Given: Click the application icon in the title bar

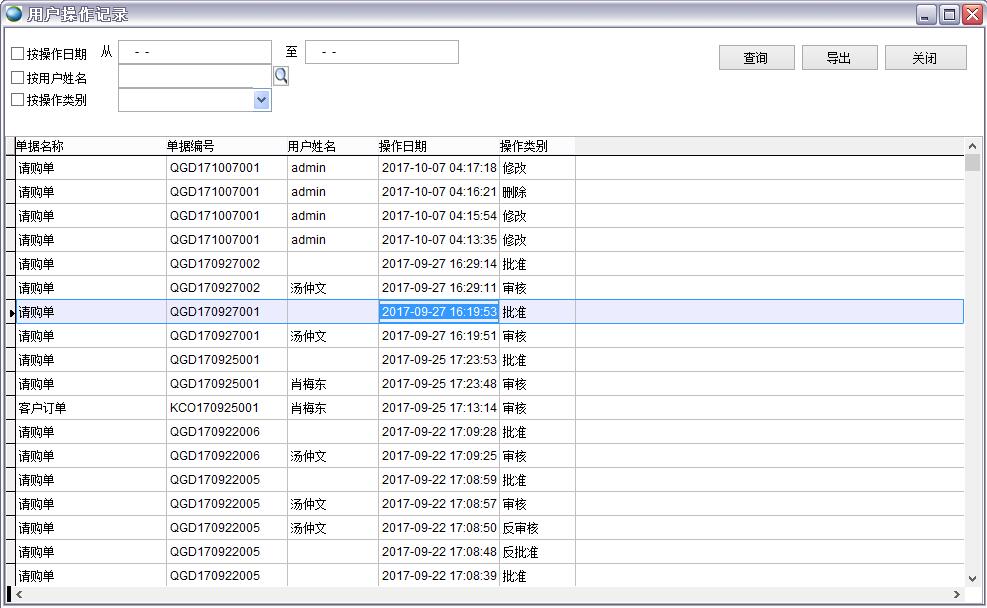Looking at the screenshot, I should 14,14.
